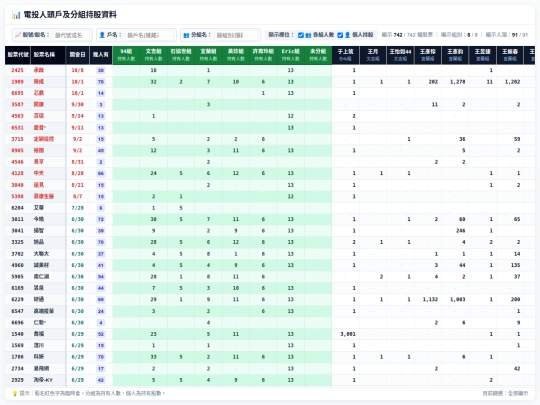
Task: Click the 文吉組 count 33 in row 1786
Action: pyautogui.click(x=154, y=357)
